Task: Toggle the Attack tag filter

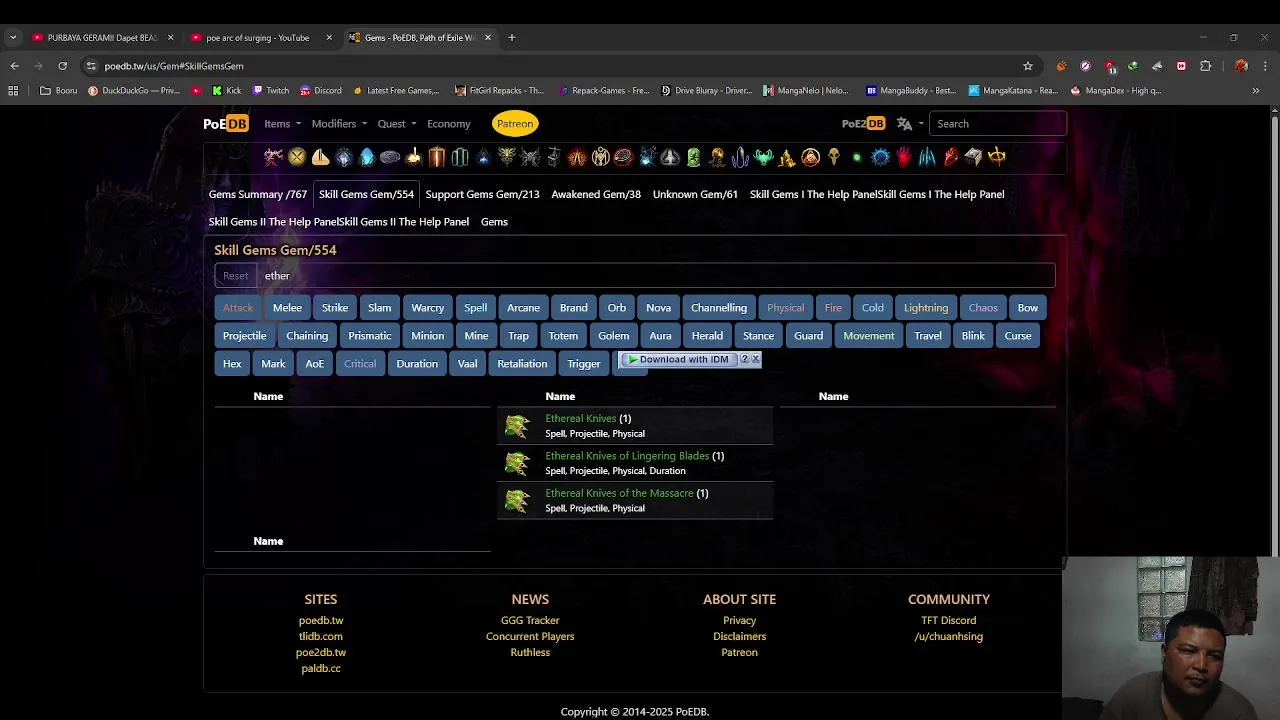Action: [x=238, y=308]
